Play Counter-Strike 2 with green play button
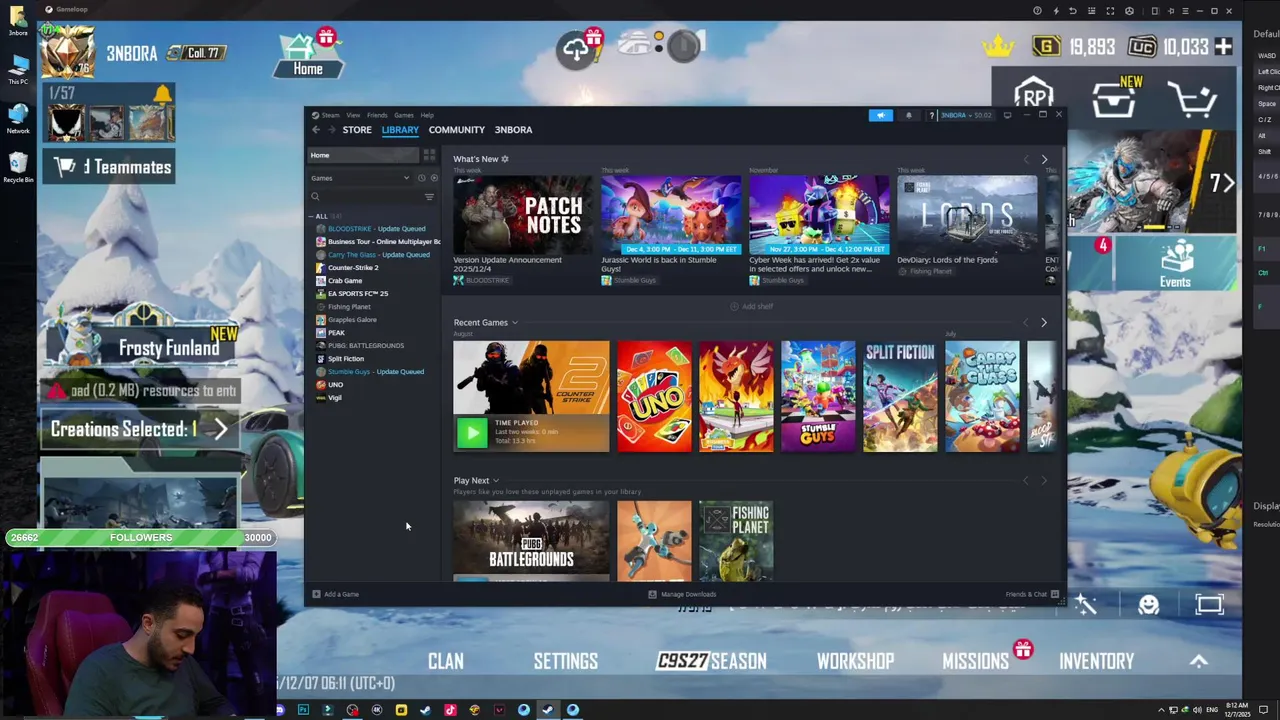Viewport: 1280px width, 720px height. 471,432
